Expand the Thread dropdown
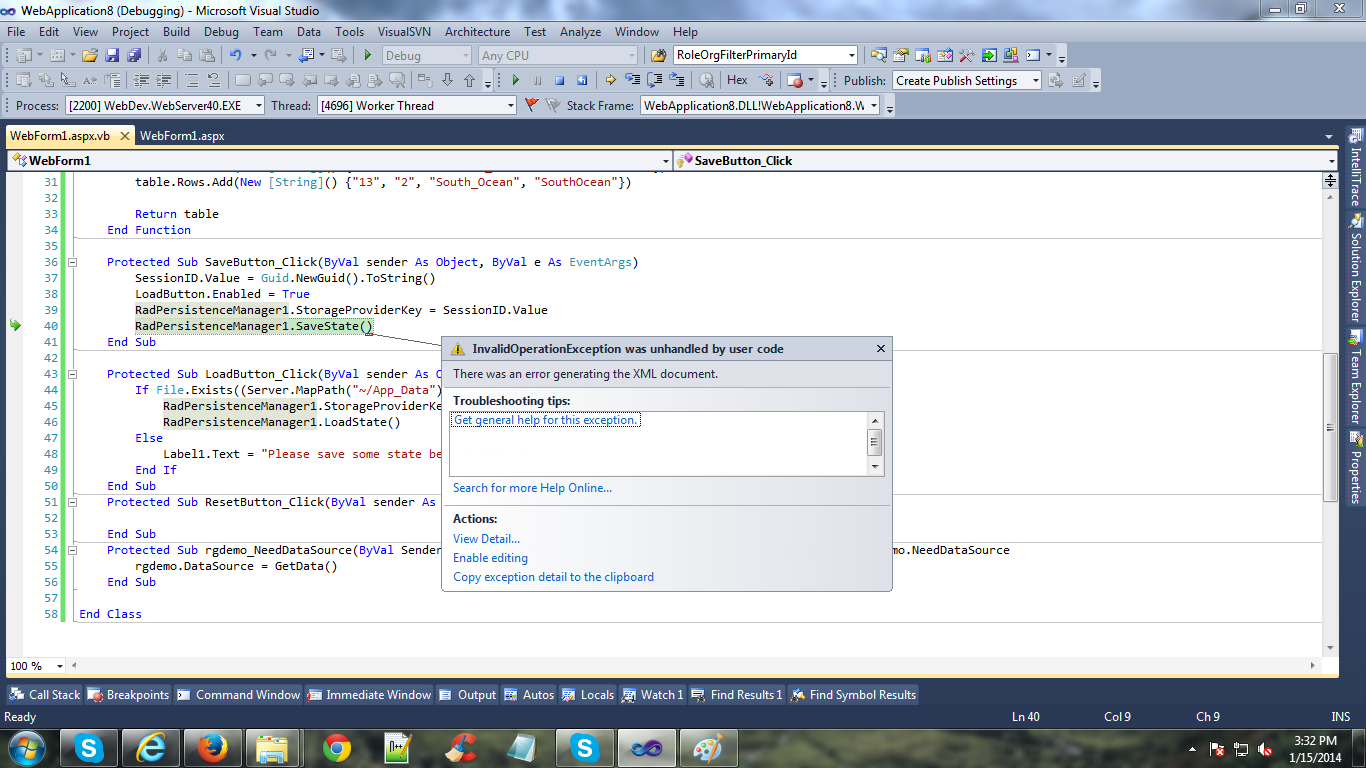 point(510,106)
